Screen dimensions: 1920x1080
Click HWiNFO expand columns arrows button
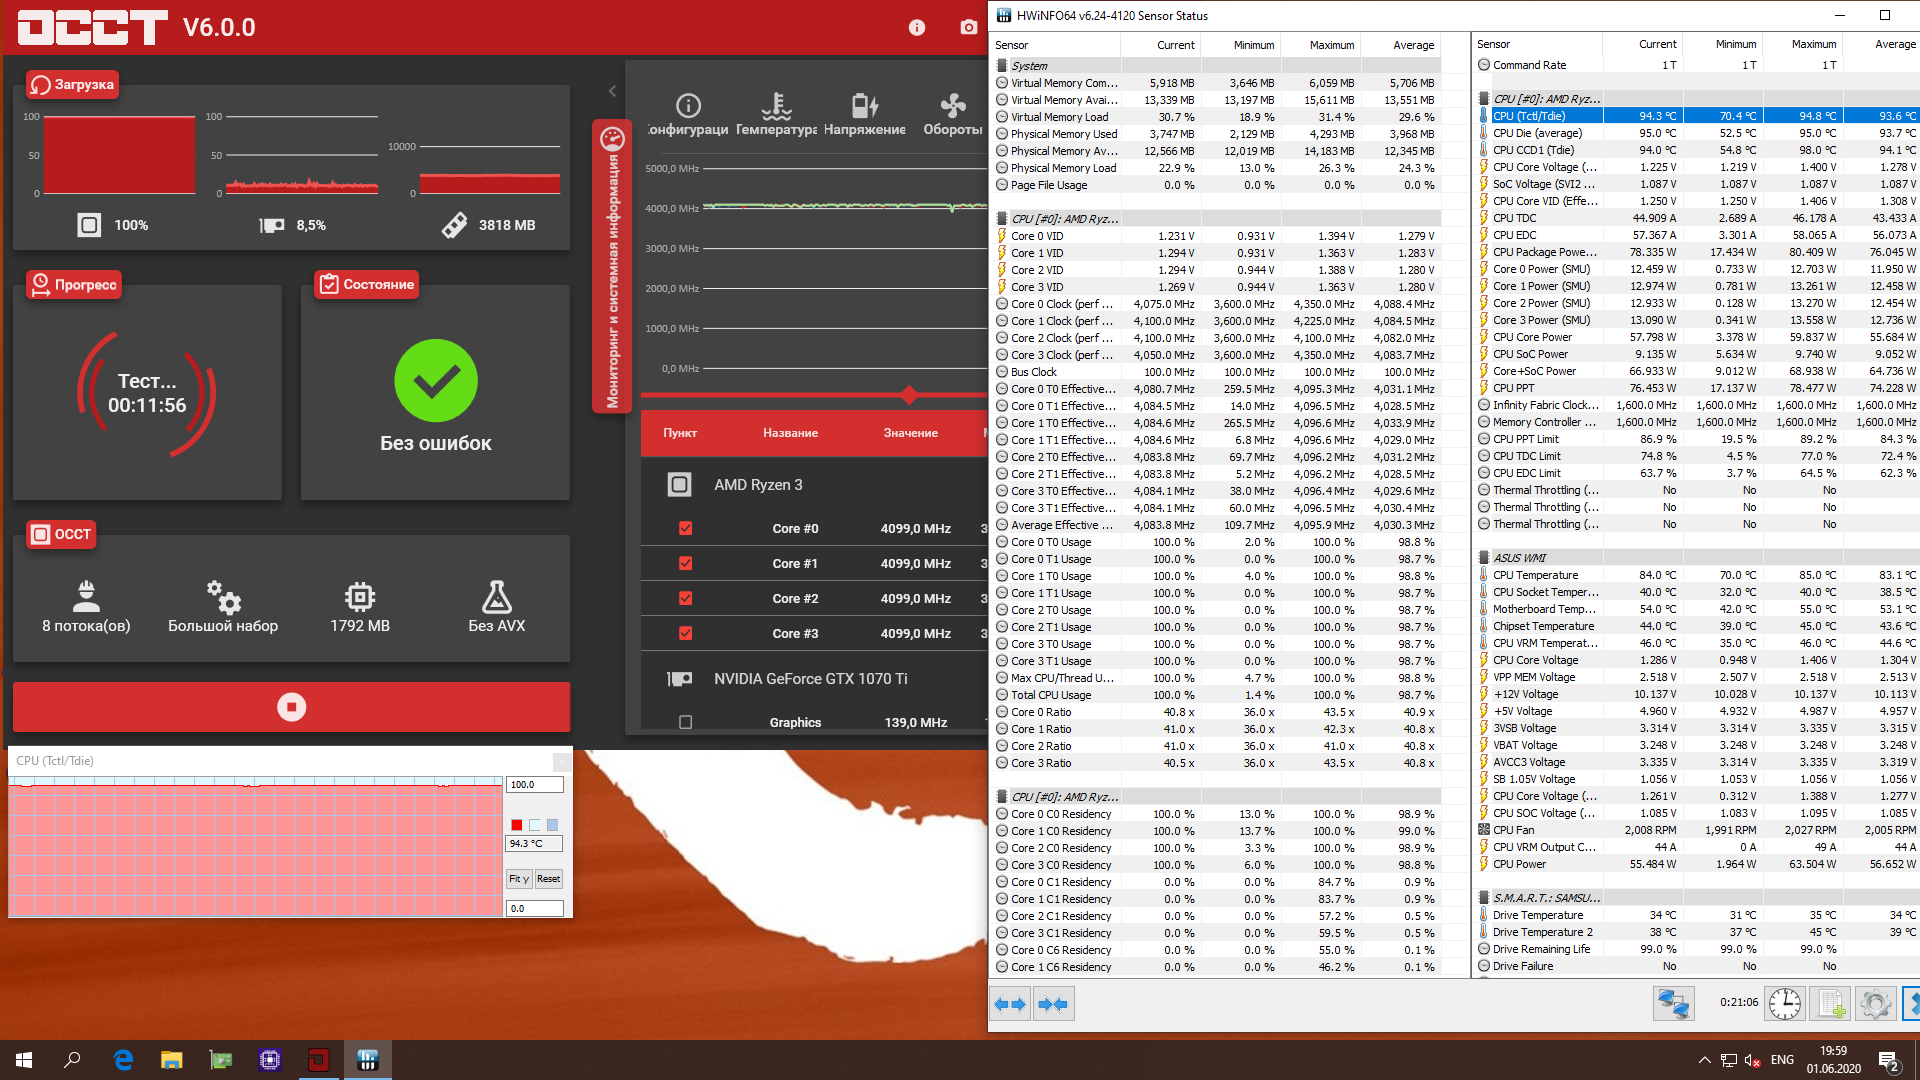tap(1010, 1003)
